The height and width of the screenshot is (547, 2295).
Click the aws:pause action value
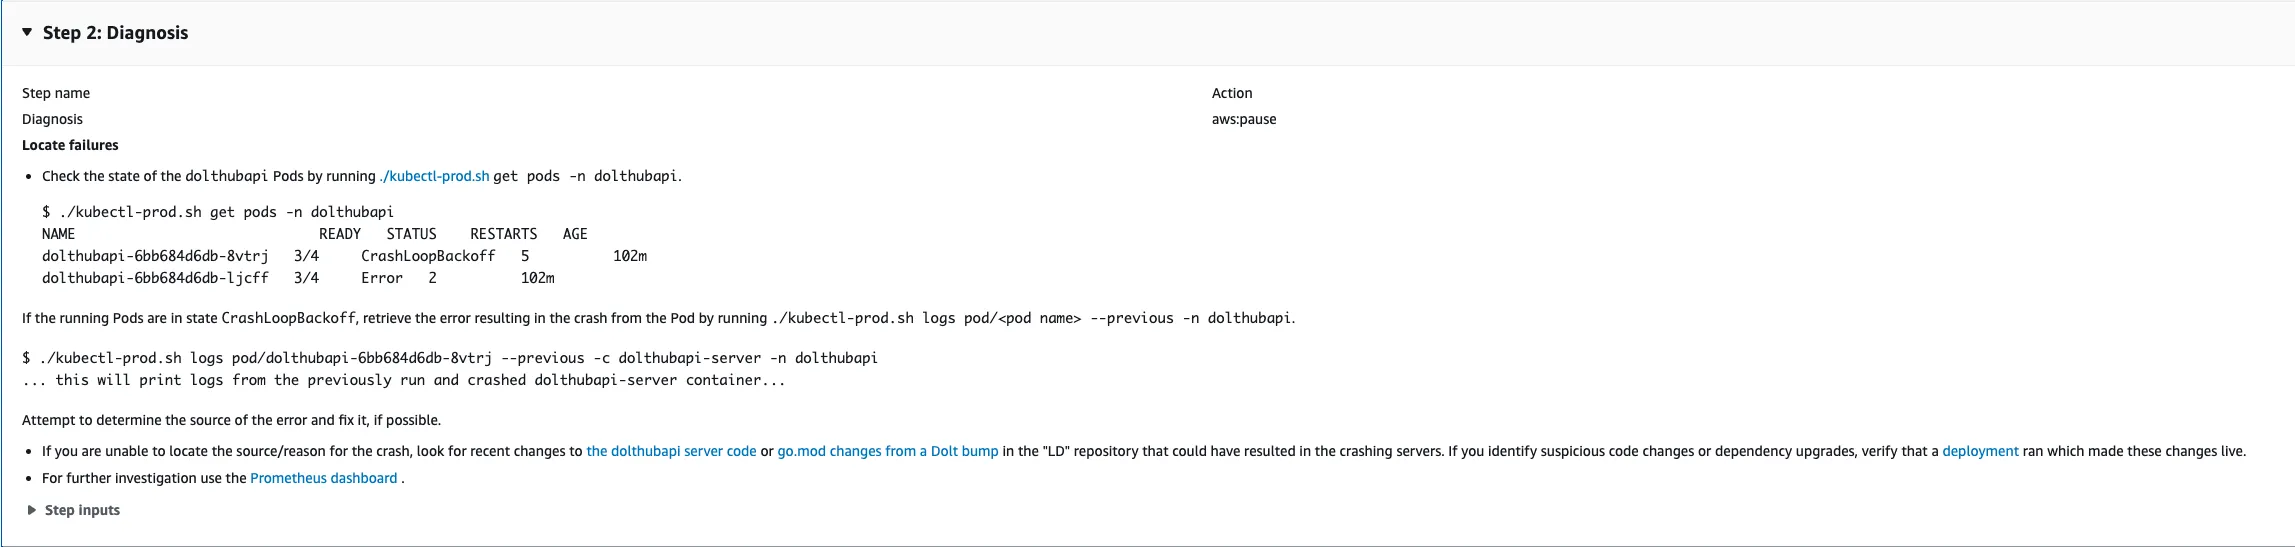1243,119
